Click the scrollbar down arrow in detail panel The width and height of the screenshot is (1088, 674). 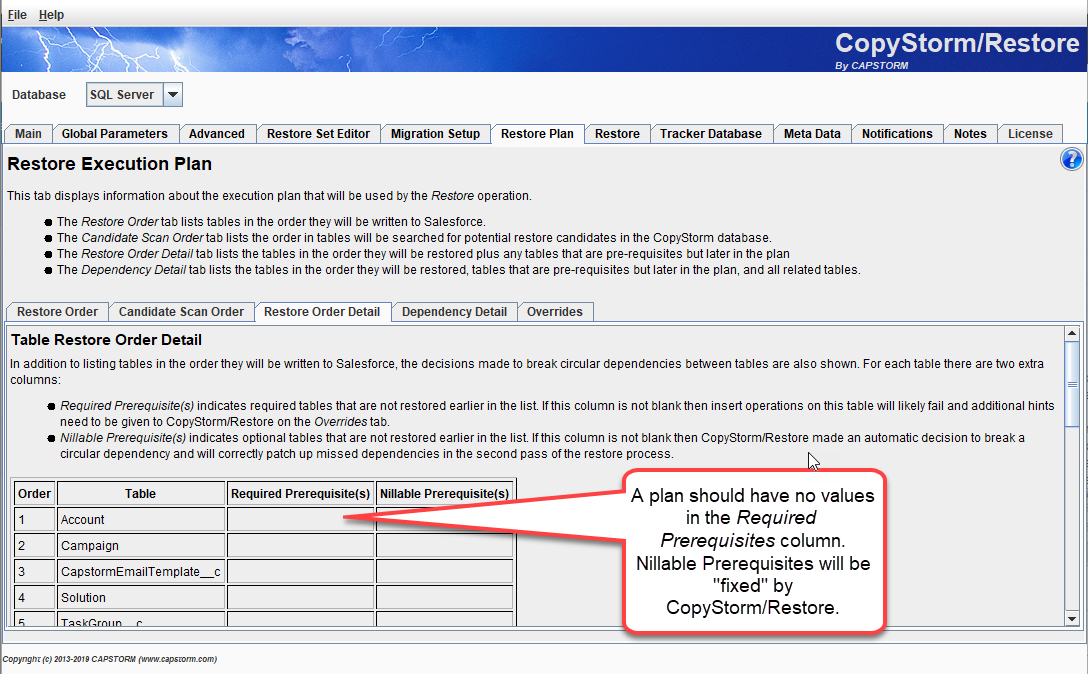click(1072, 618)
